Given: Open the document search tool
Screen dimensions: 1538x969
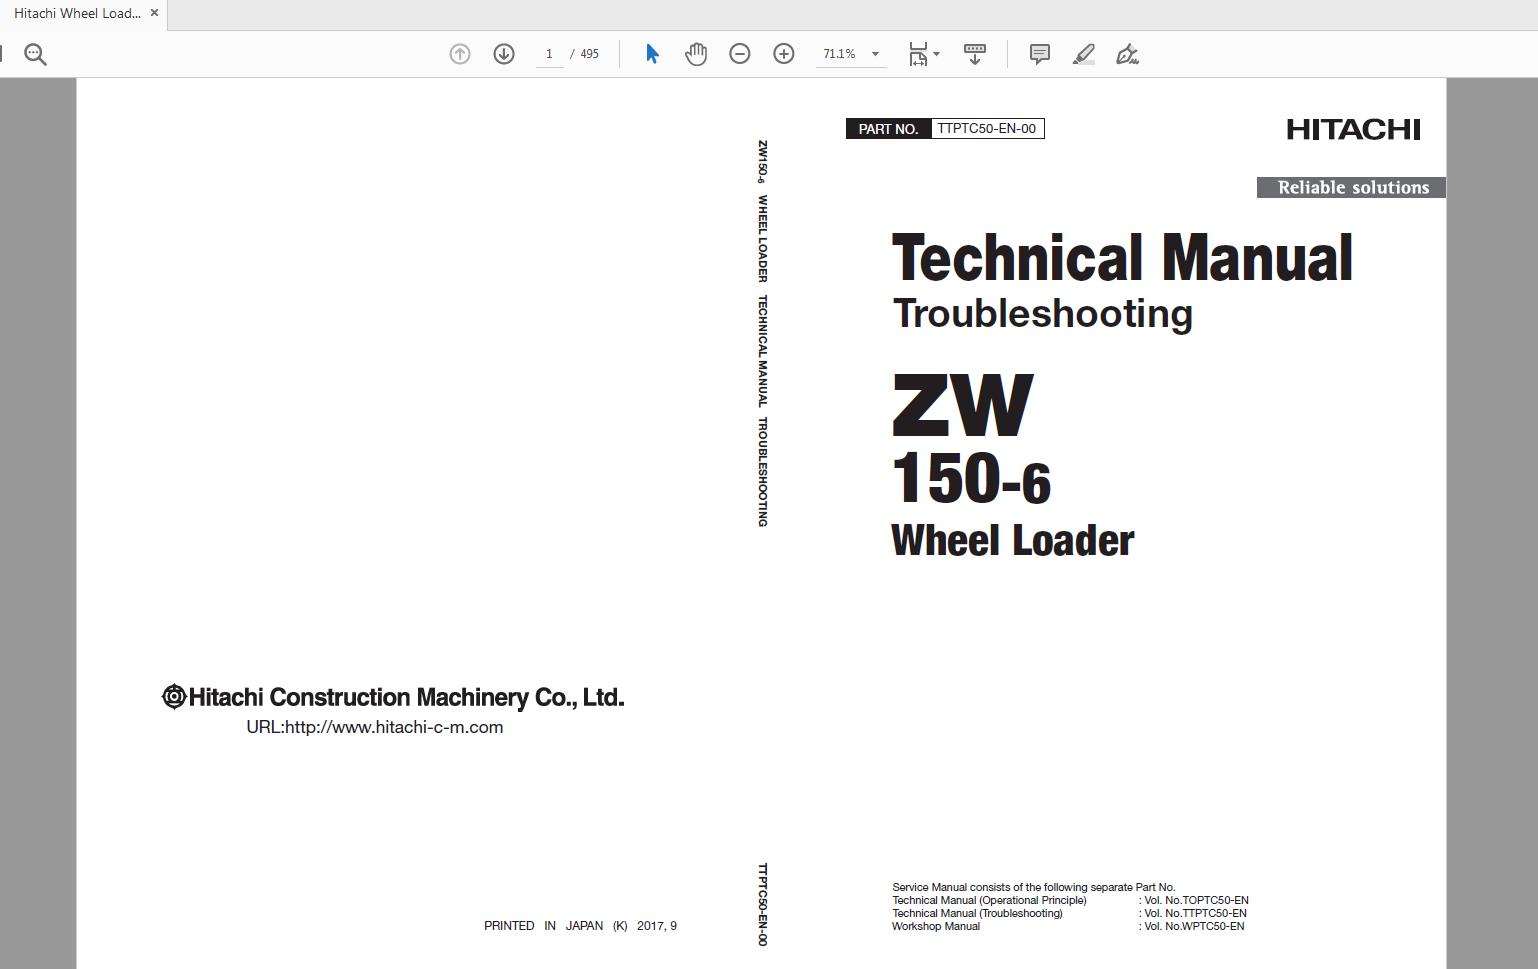Looking at the screenshot, I should [35, 53].
